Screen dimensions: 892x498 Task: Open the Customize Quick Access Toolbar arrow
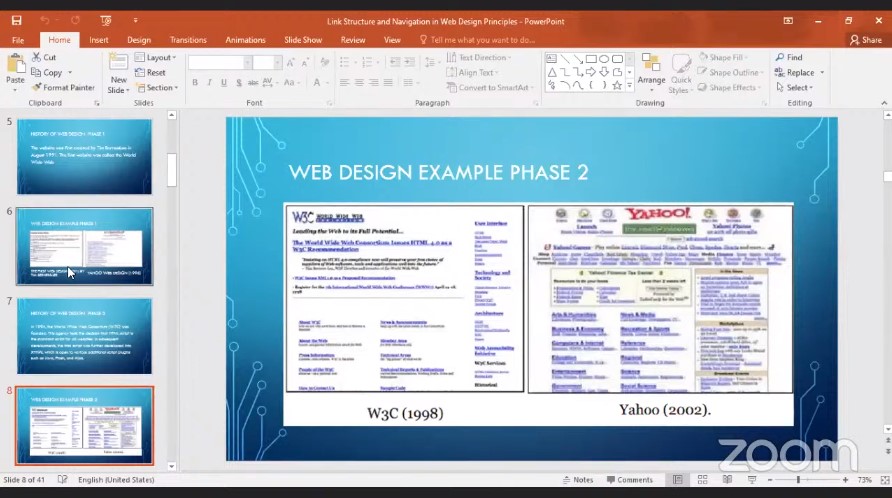(135, 20)
